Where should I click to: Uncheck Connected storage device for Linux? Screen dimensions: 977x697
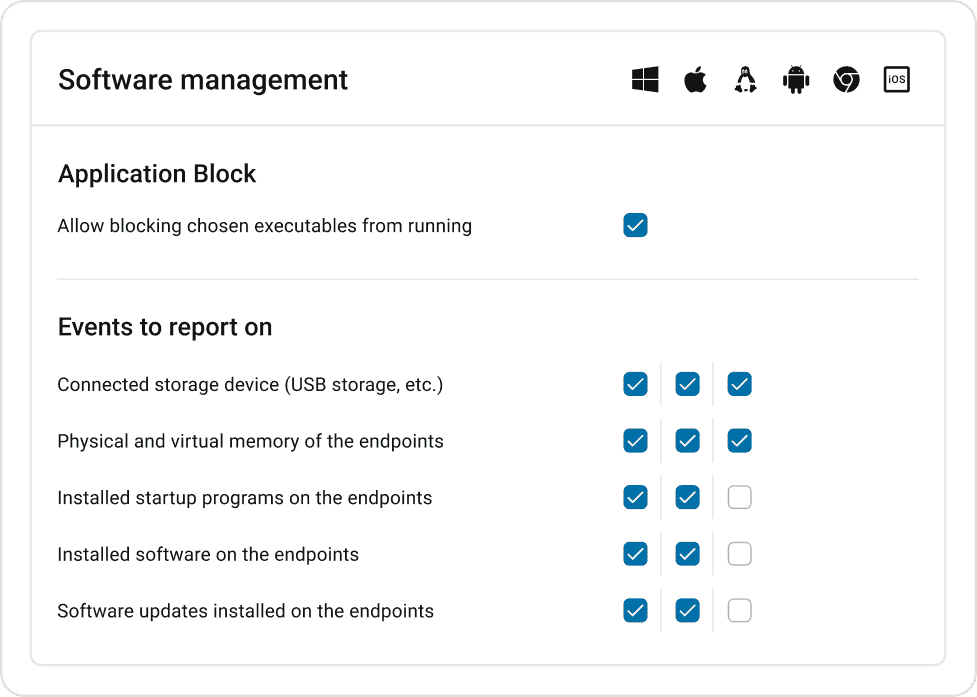click(739, 384)
